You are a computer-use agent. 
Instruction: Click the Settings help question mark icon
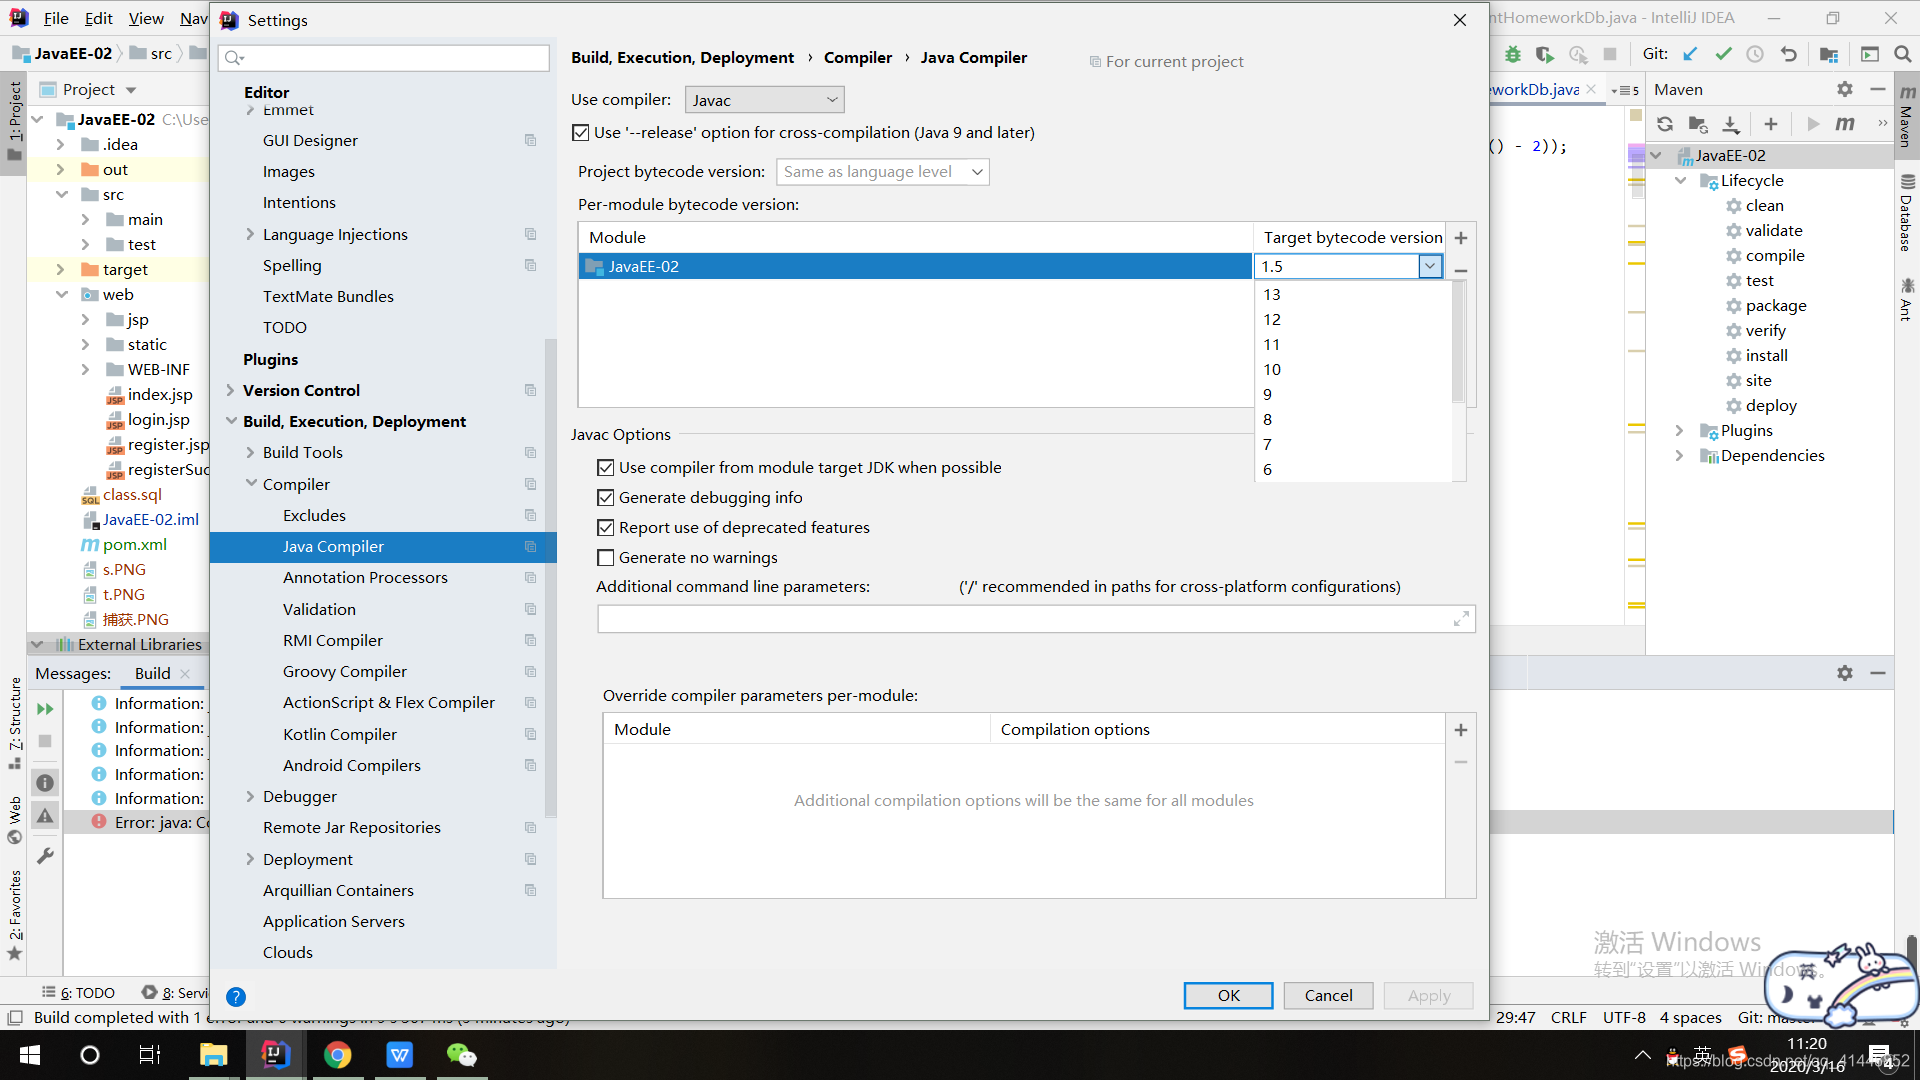236,996
